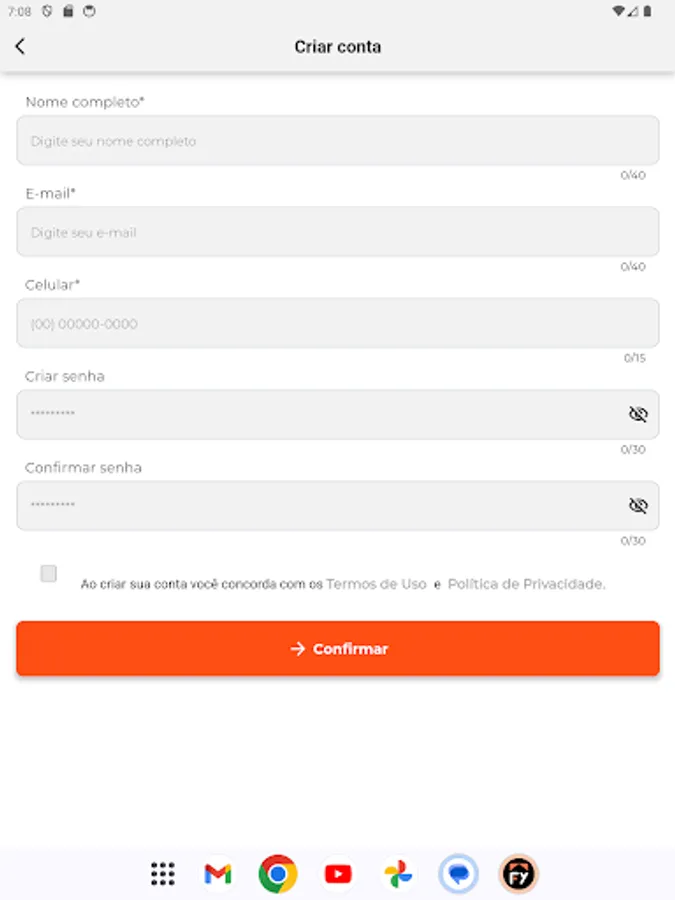Open Google Photos from the dock
Image resolution: width=675 pixels, height=900 pixels.
tap(397, 873)
